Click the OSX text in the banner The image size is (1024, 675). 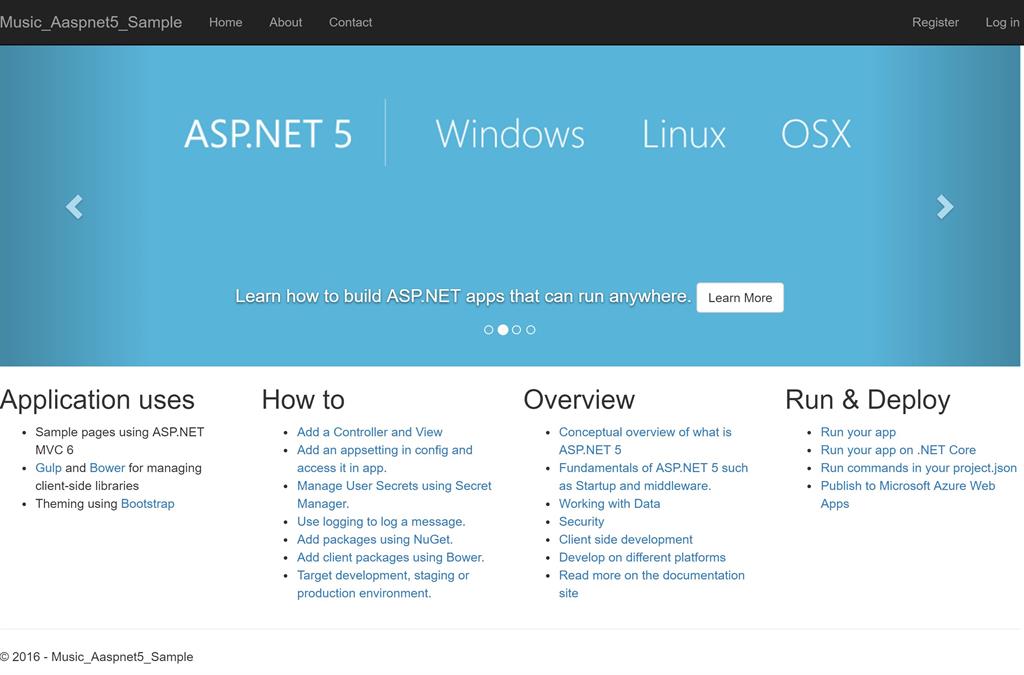click(816, 134)
